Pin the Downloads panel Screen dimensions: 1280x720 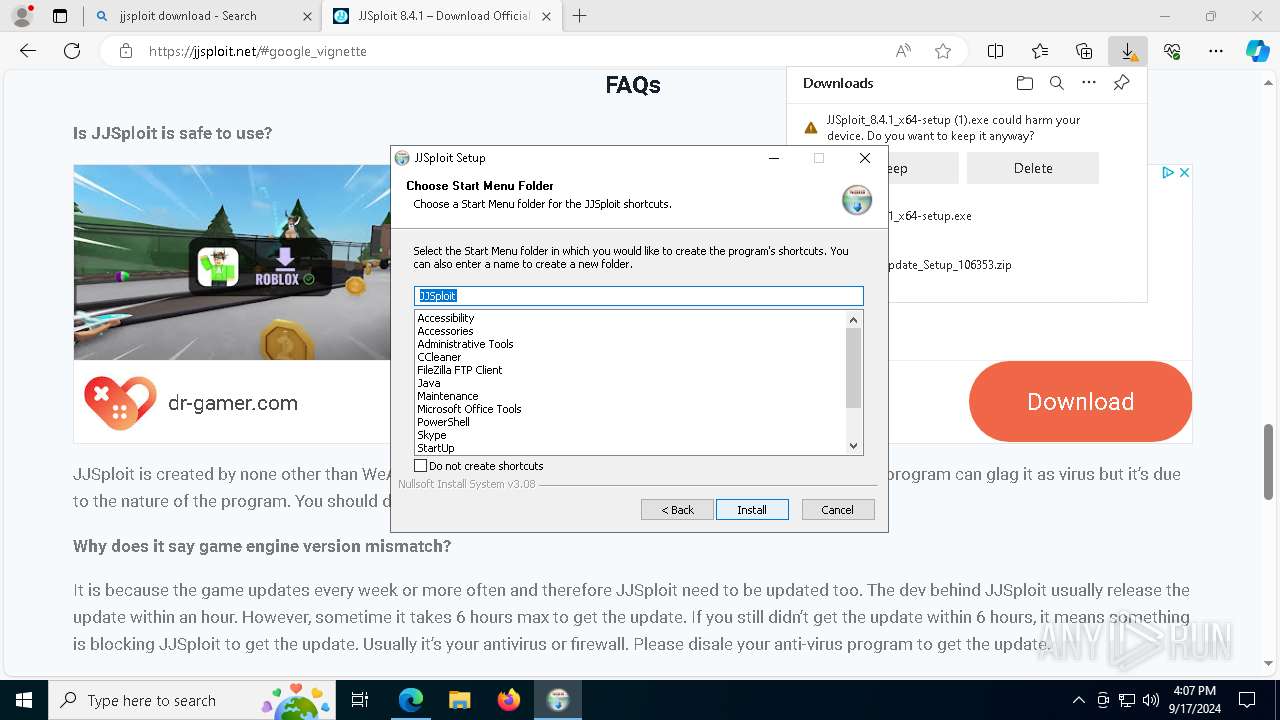click(1122, 83)
